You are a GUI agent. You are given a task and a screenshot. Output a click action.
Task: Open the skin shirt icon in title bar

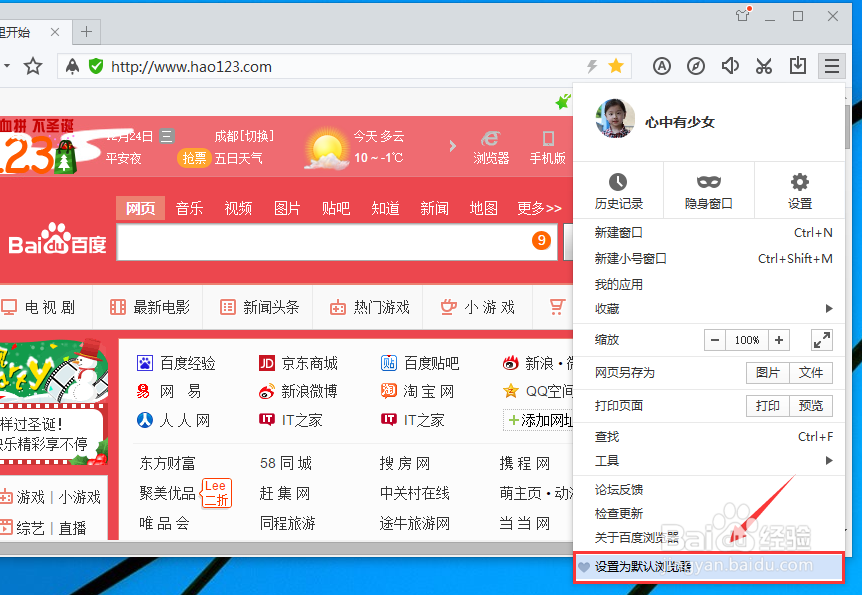tap(743, 15)
